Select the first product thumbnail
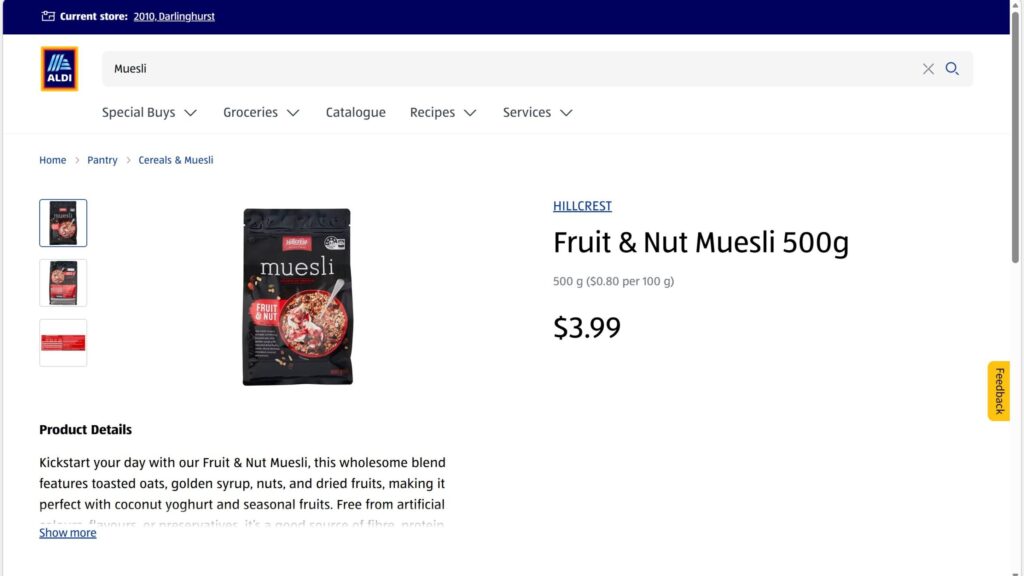1024x576 pixels. tap(63, 223)
